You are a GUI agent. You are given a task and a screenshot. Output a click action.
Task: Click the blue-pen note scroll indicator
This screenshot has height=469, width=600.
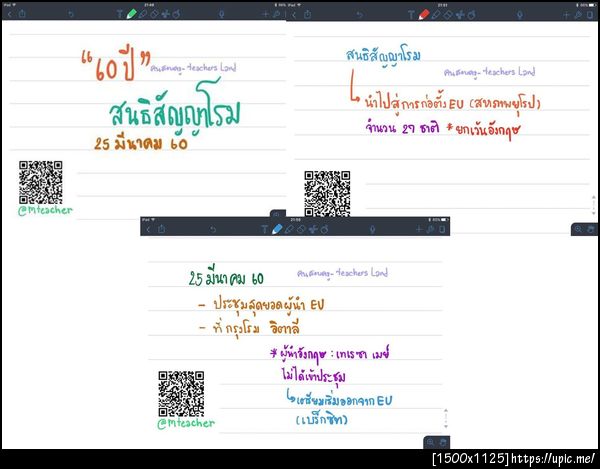click(446, 418)
